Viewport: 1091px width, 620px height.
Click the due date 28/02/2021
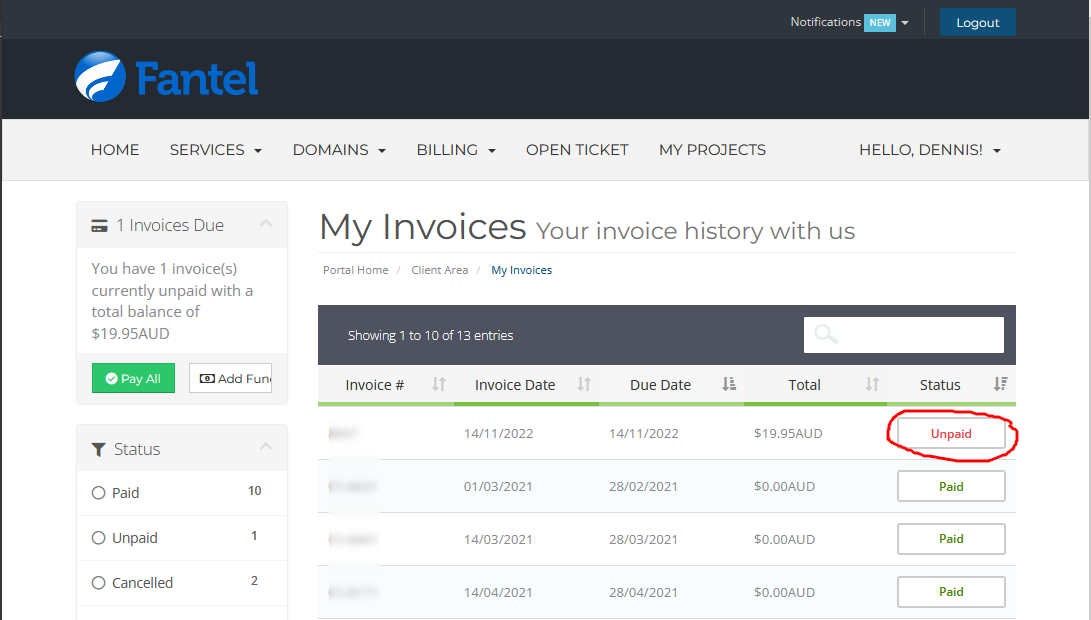pos(644,486)
